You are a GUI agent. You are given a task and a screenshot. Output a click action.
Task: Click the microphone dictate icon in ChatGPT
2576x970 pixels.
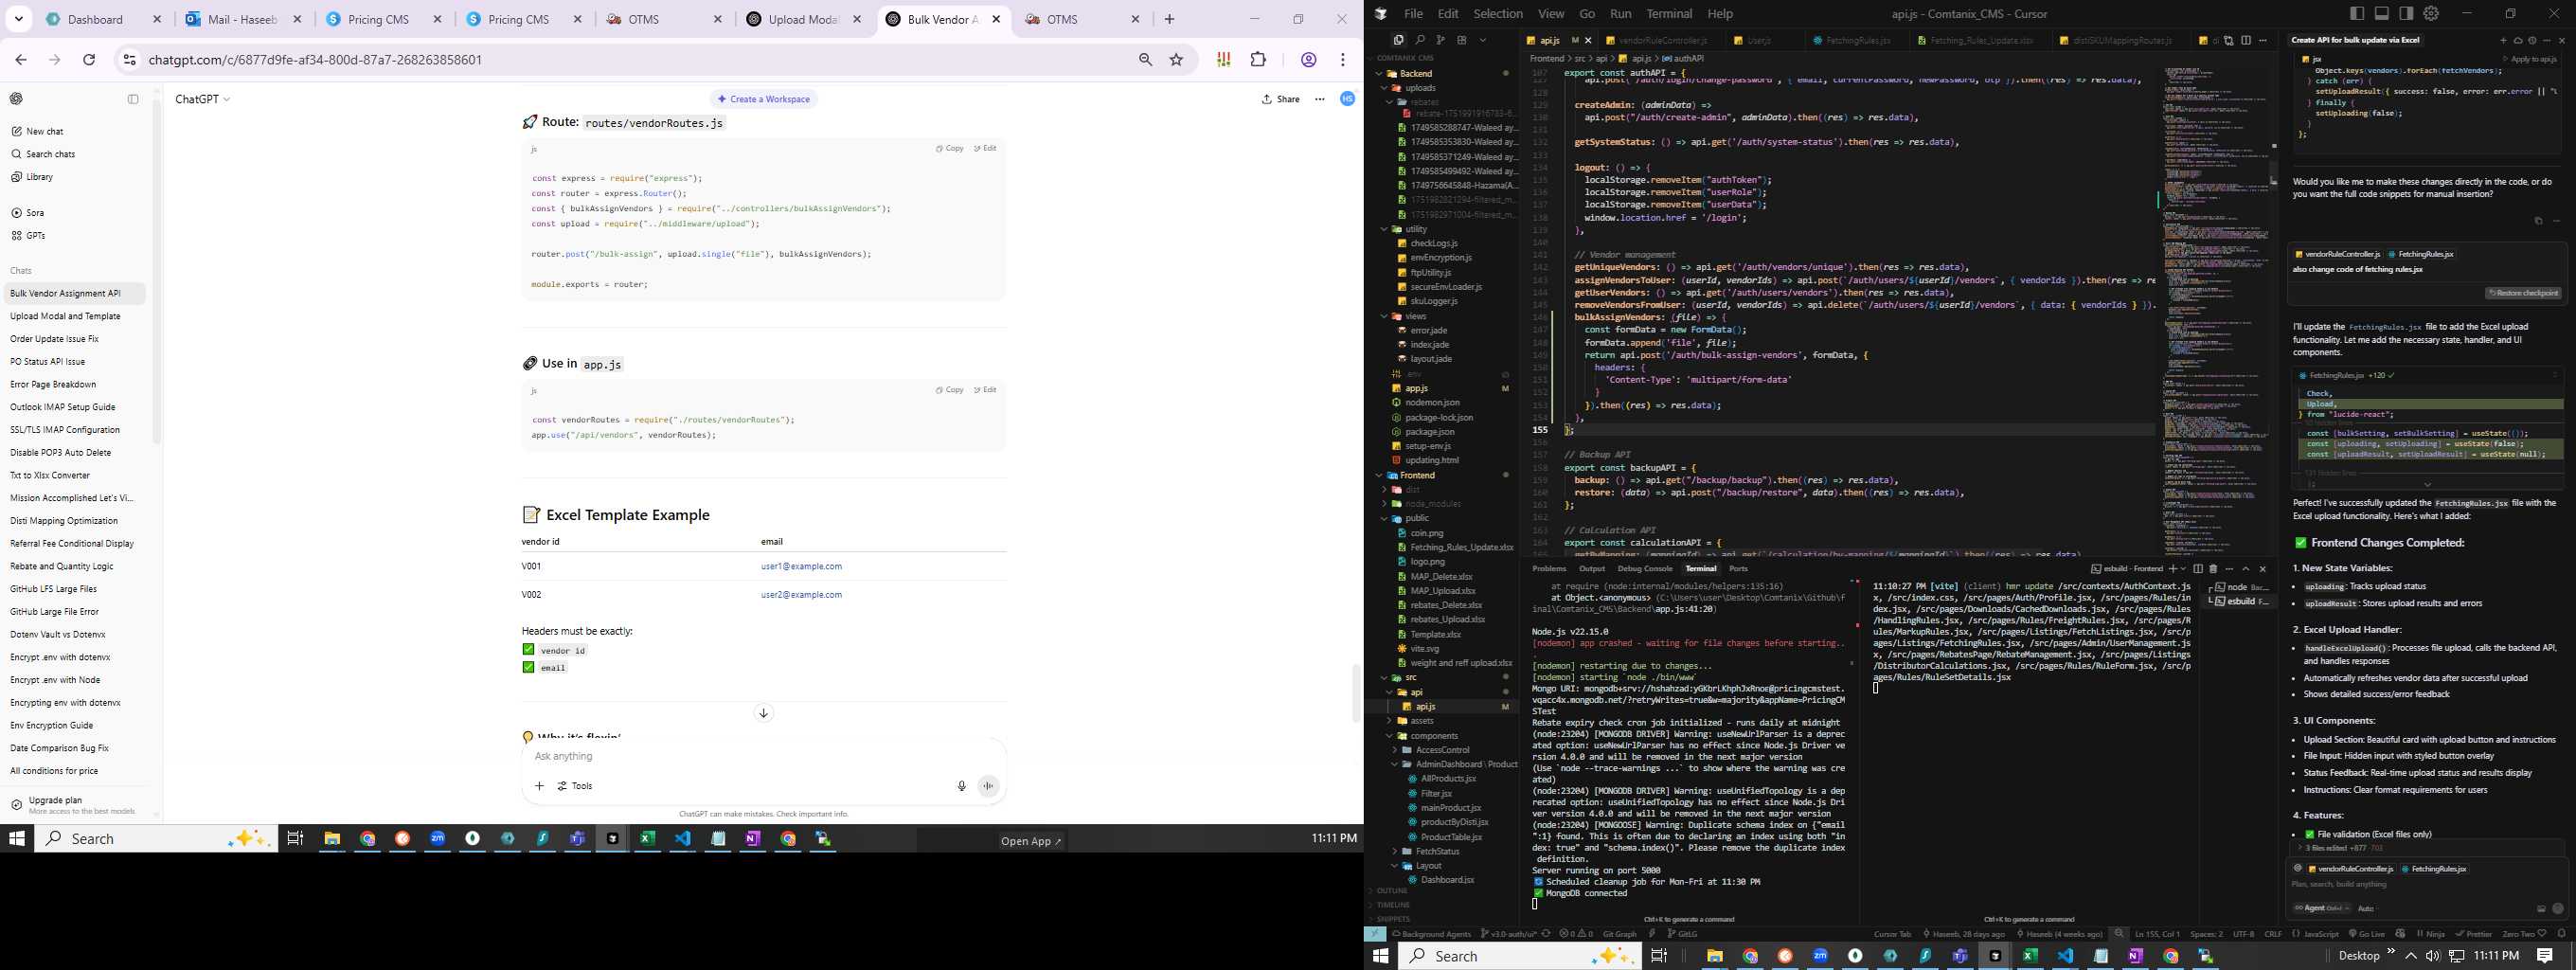click(961, 786)
